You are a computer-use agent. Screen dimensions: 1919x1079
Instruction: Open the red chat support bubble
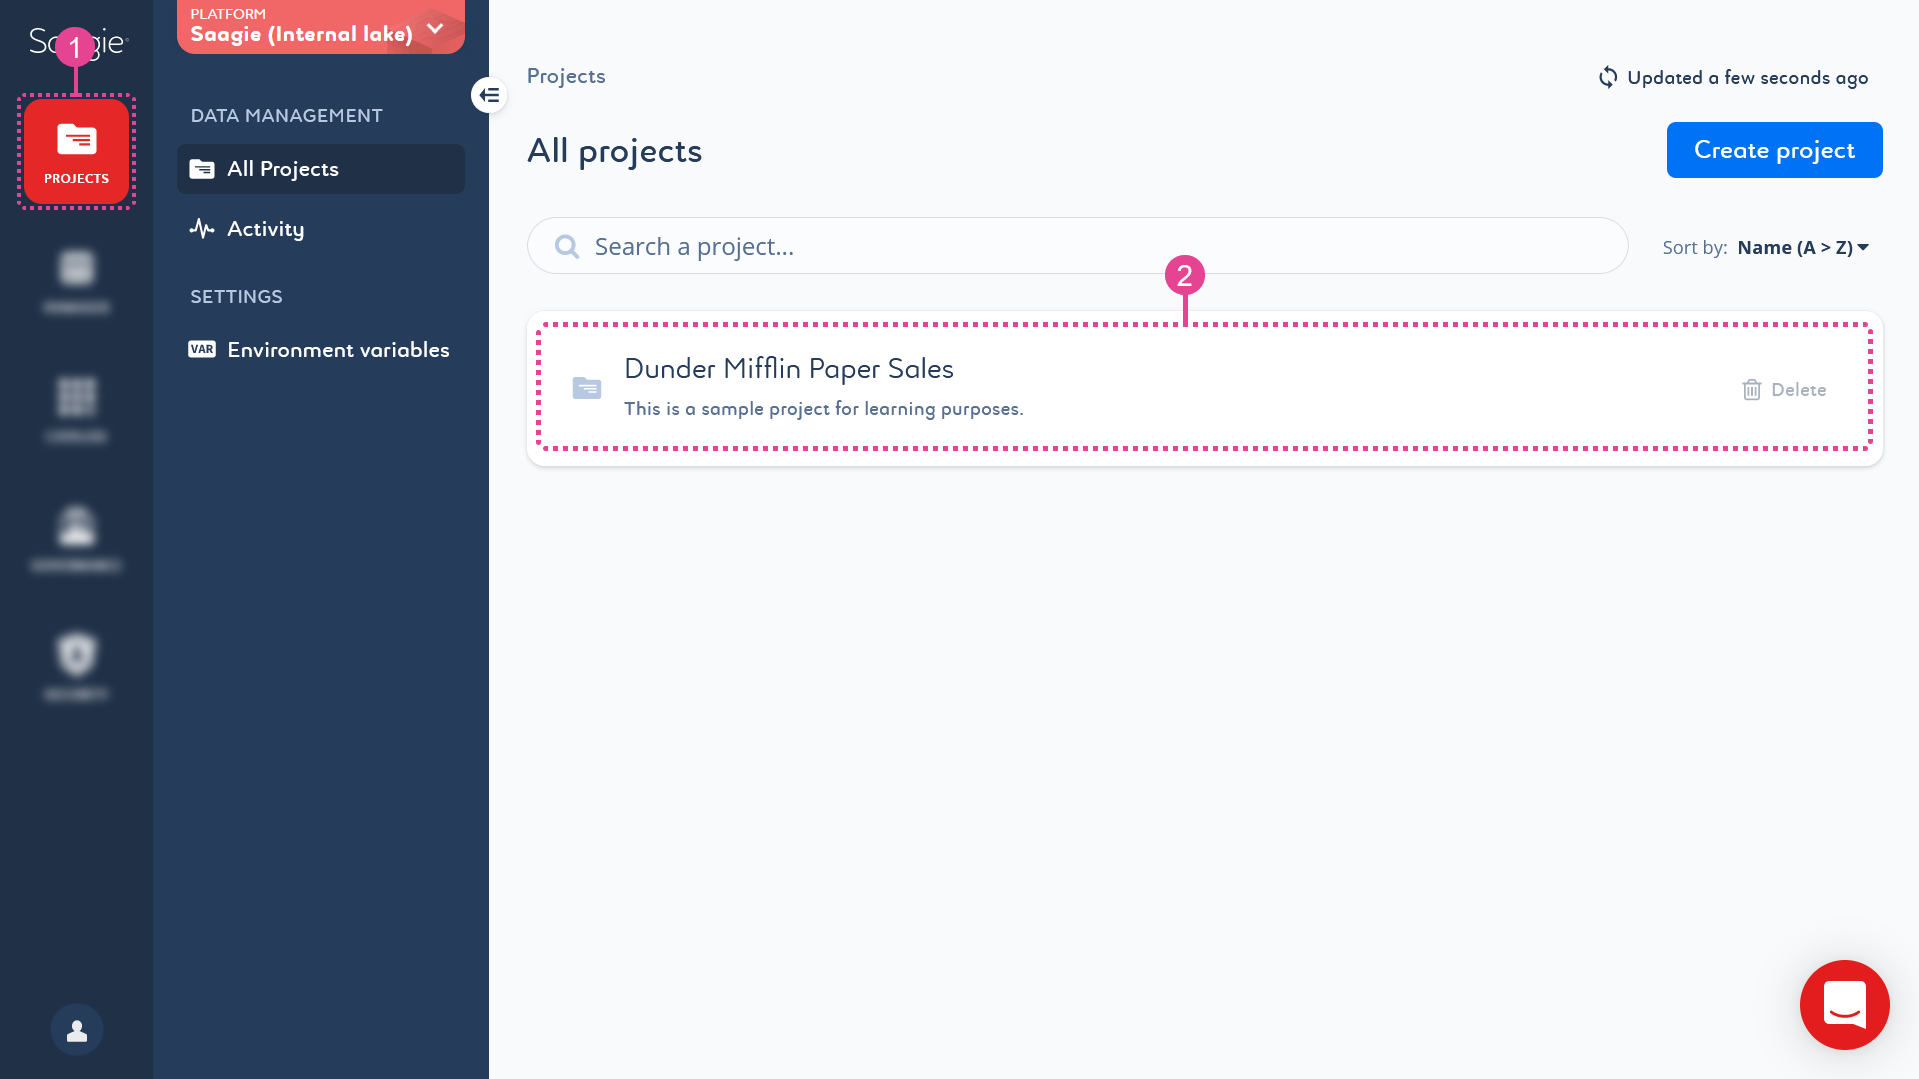(x=1844, y=1004)
